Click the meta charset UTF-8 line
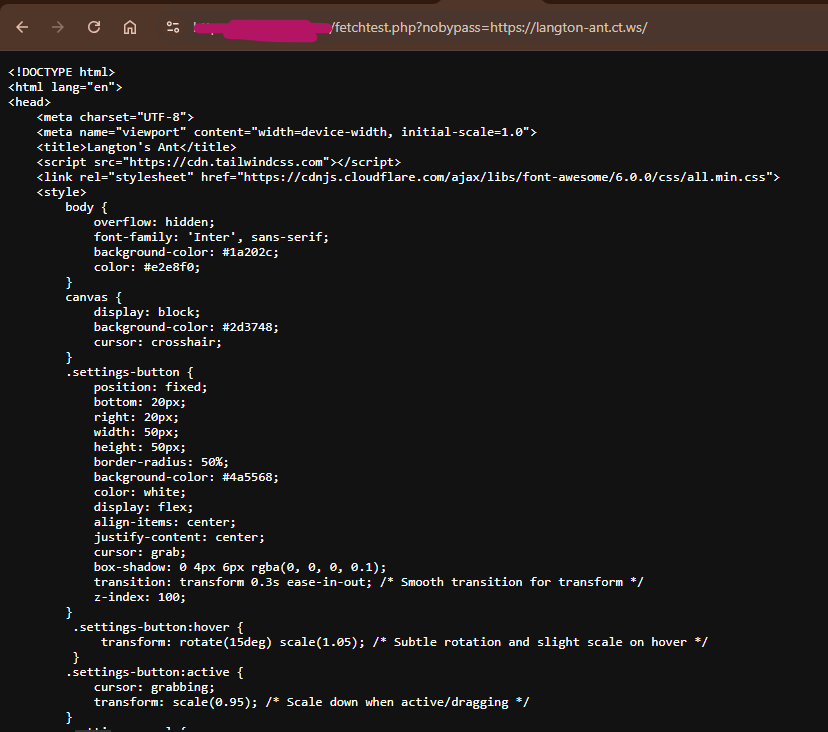 point(115,117)
